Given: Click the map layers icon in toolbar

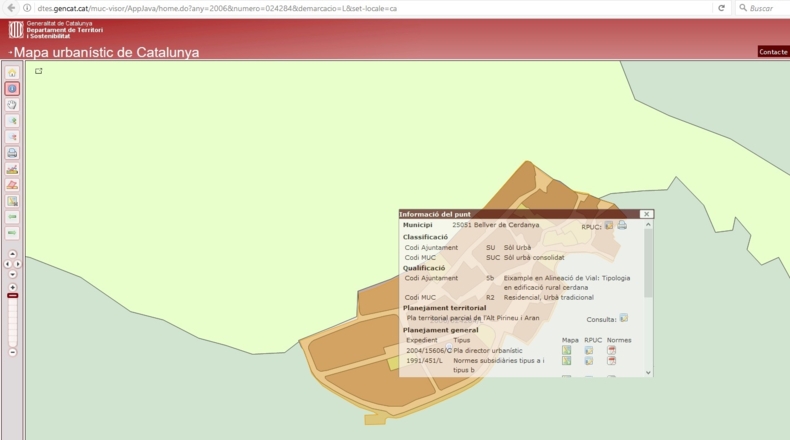Looking at the screenshot, I should (x=12, y=201).
